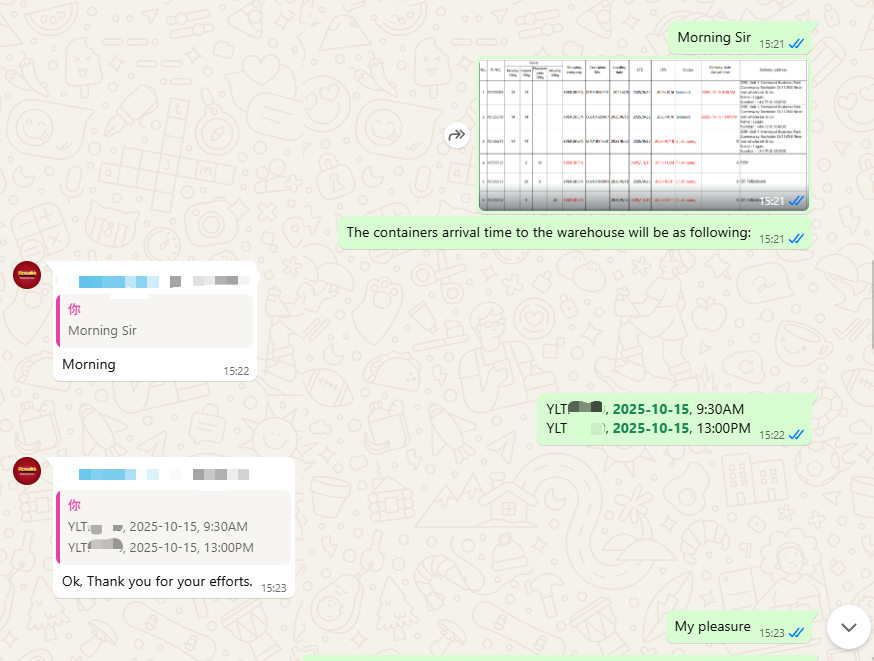This screenshot has width=874, height=661.
Task: Click the 15:23 timestamp on My pleasure
Action: tap(772, 631)
